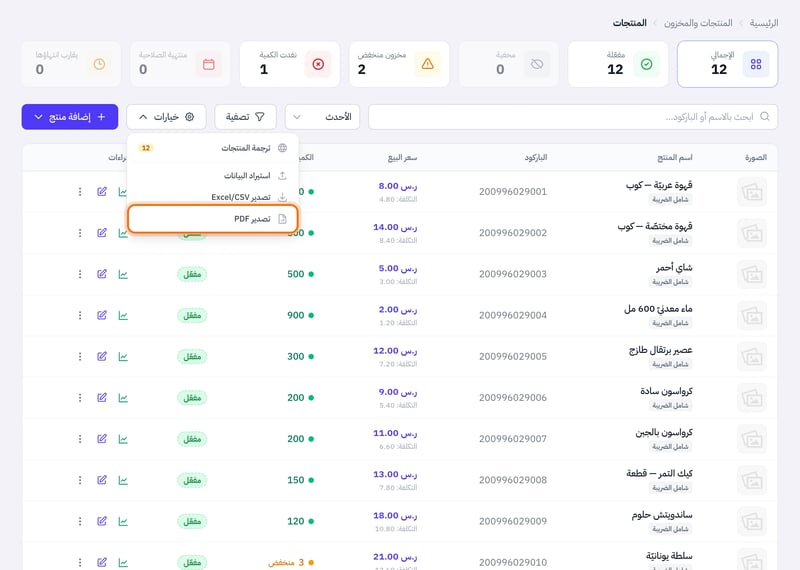Open more actions for شاي أحمر
Screen dimensions: 800x570
click(80, 274)
